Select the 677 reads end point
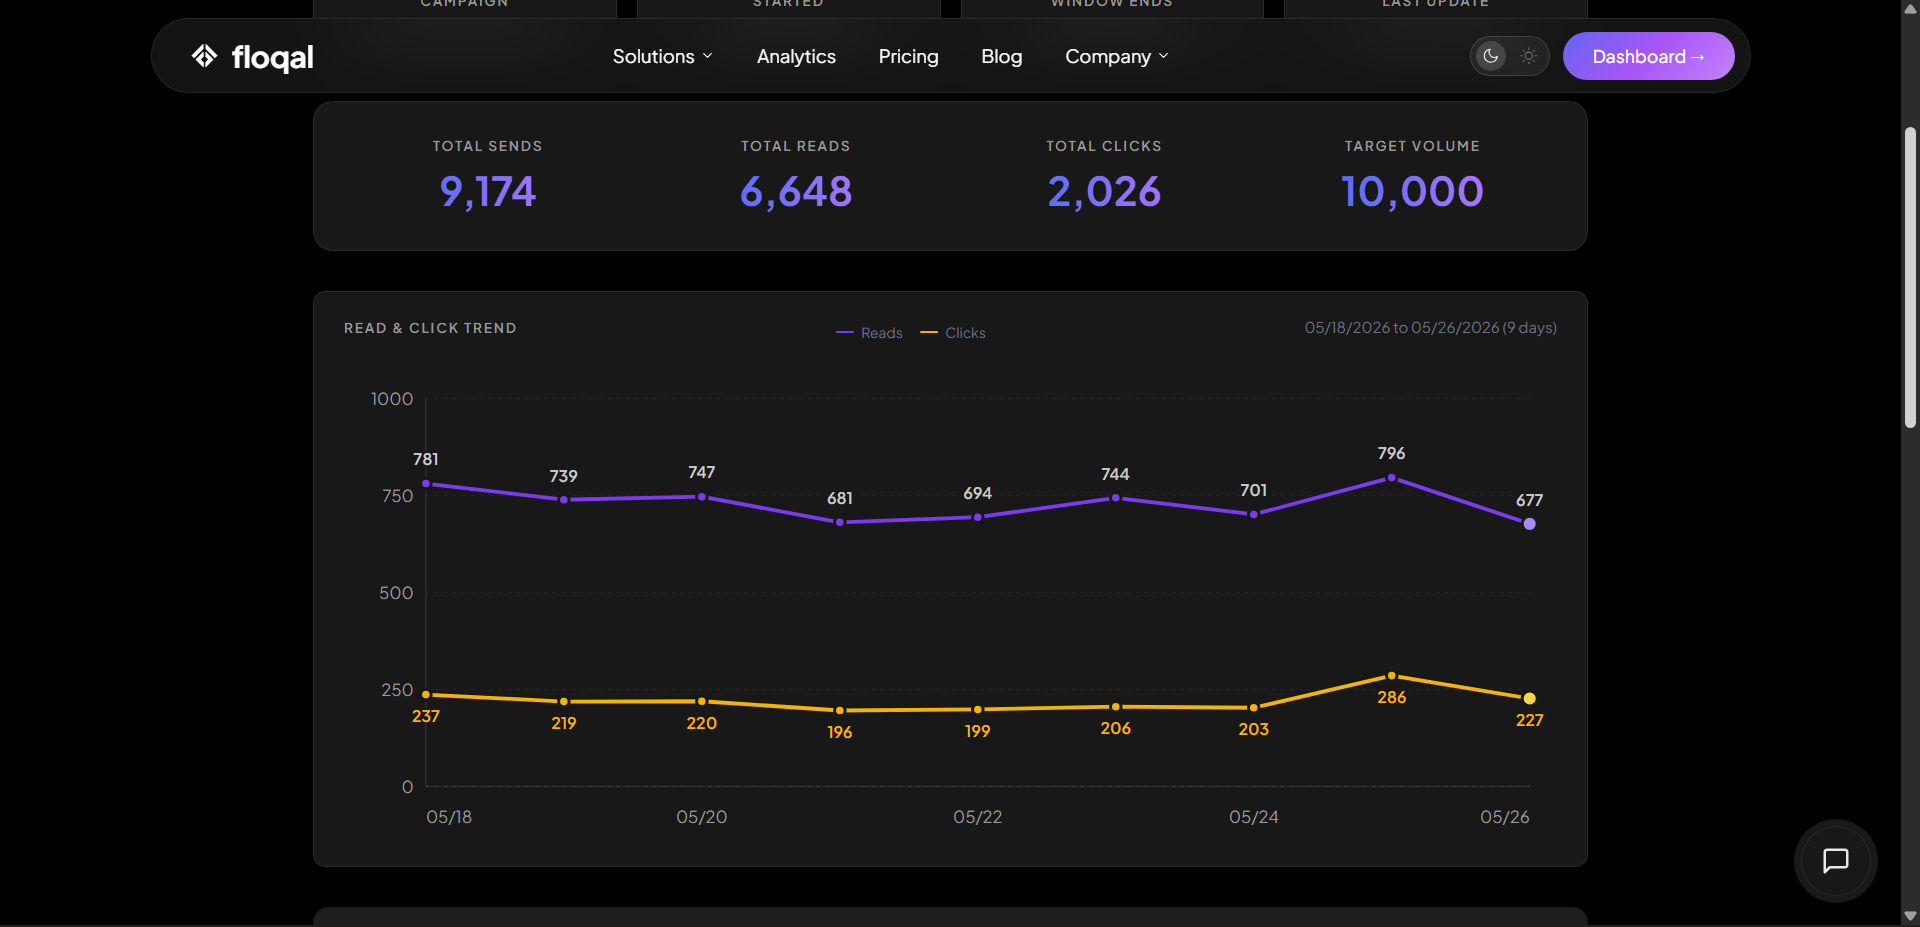 1529,524
